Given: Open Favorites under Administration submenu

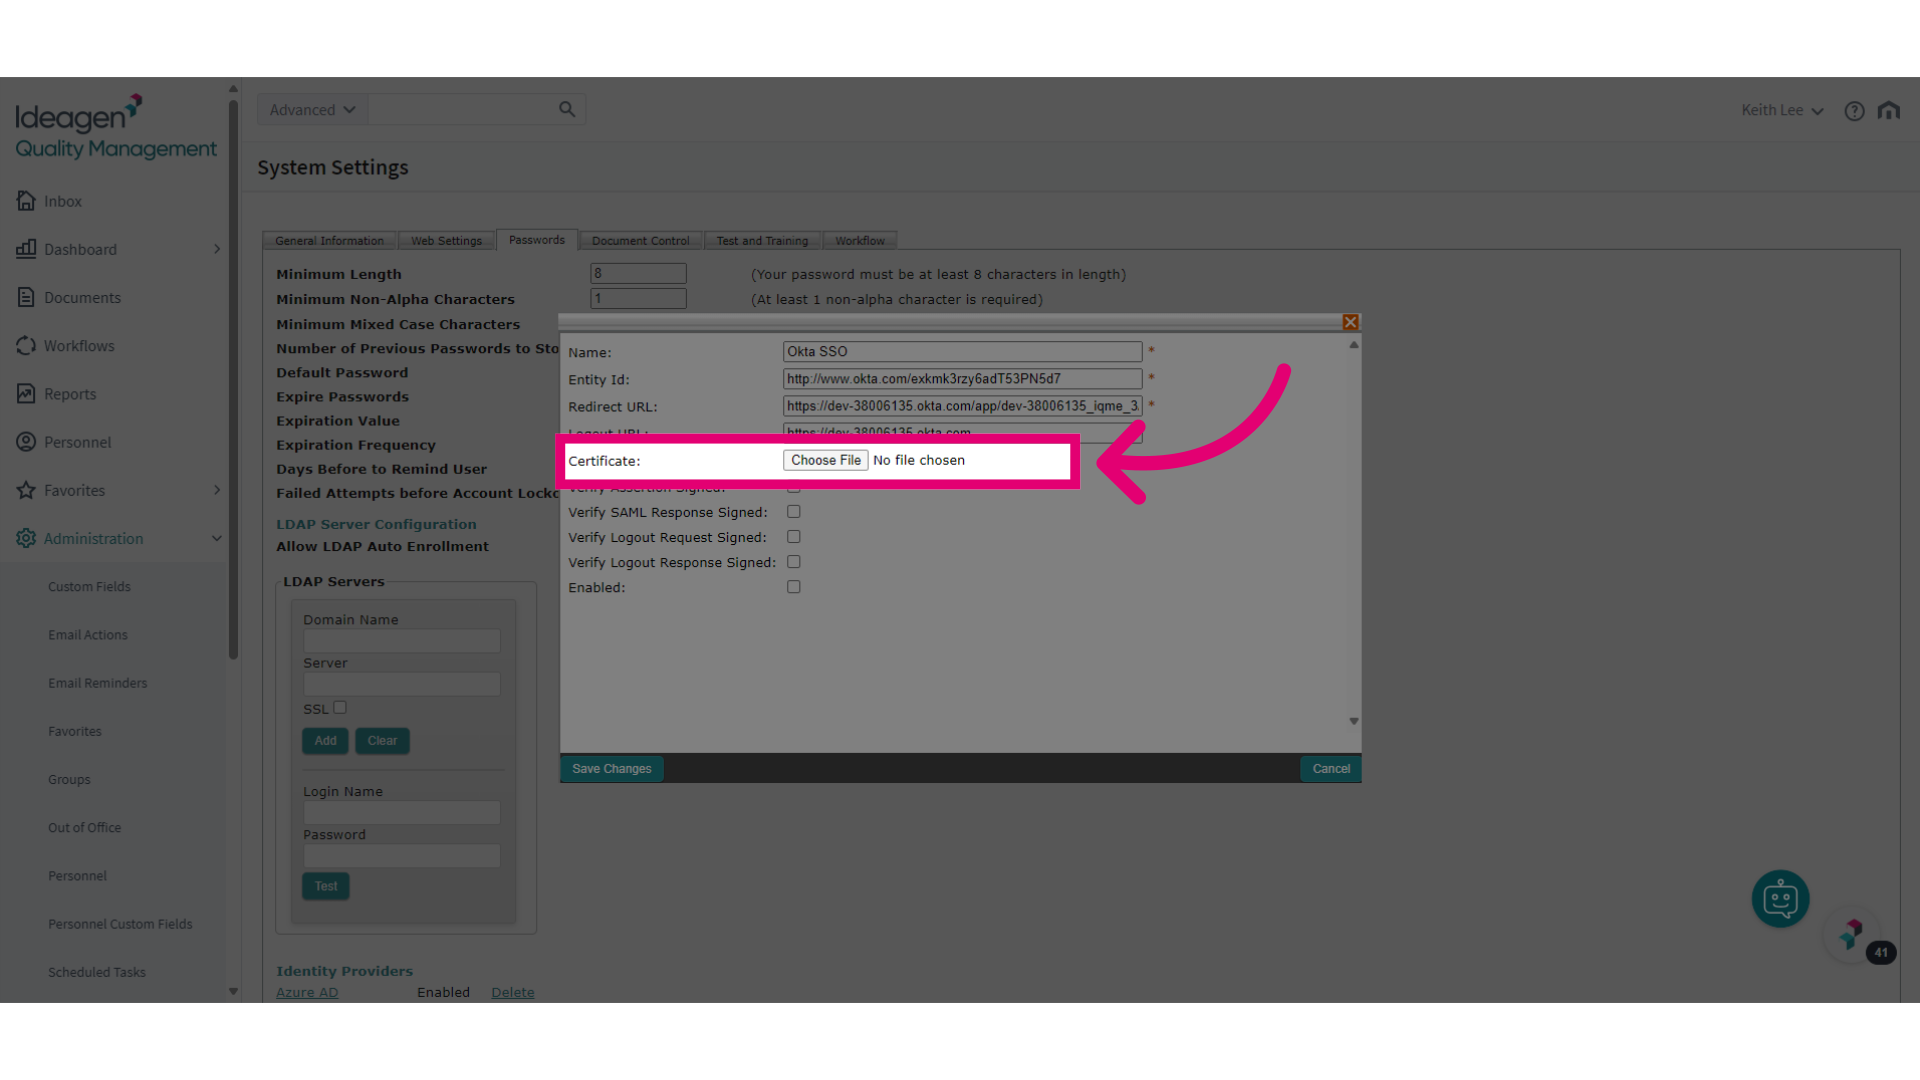Looking at the screenshot, I should (x=74, y=731).
